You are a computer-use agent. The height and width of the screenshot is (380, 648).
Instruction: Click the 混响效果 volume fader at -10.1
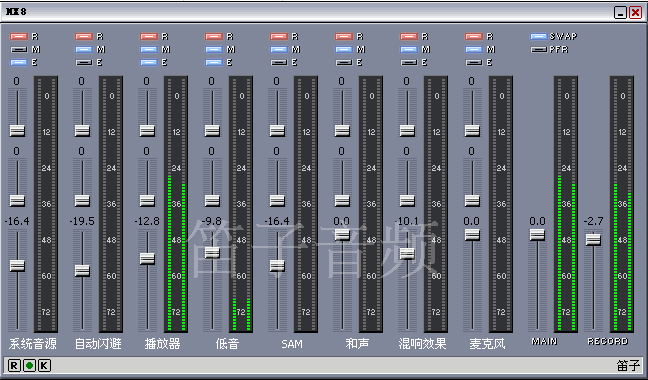407,254
